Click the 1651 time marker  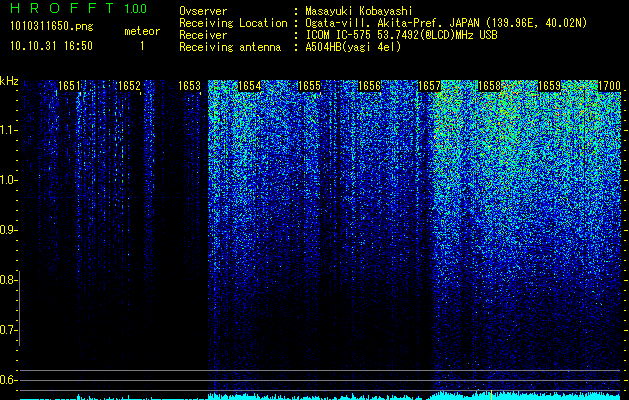[69, 86]
